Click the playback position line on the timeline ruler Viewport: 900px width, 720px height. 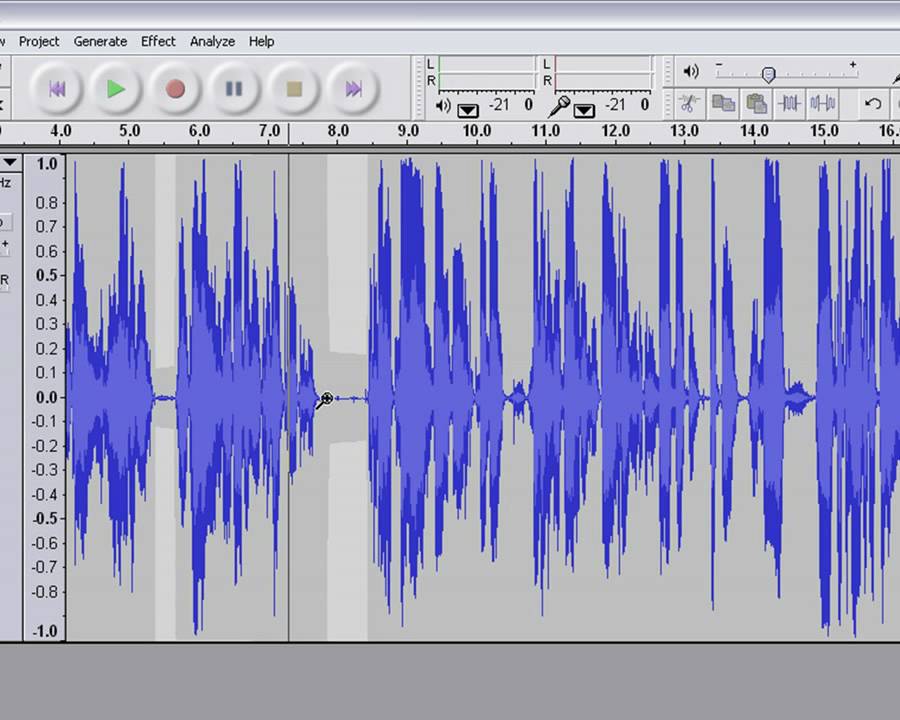click(x=289, y=133)
